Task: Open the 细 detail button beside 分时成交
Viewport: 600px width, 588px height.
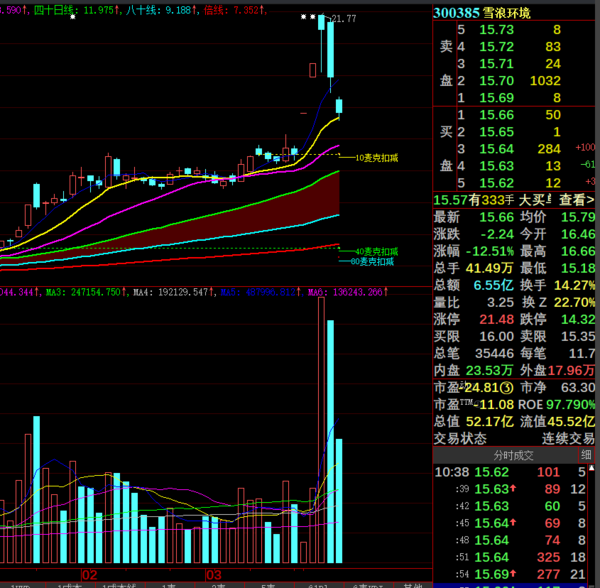Action: coord(586,455)
